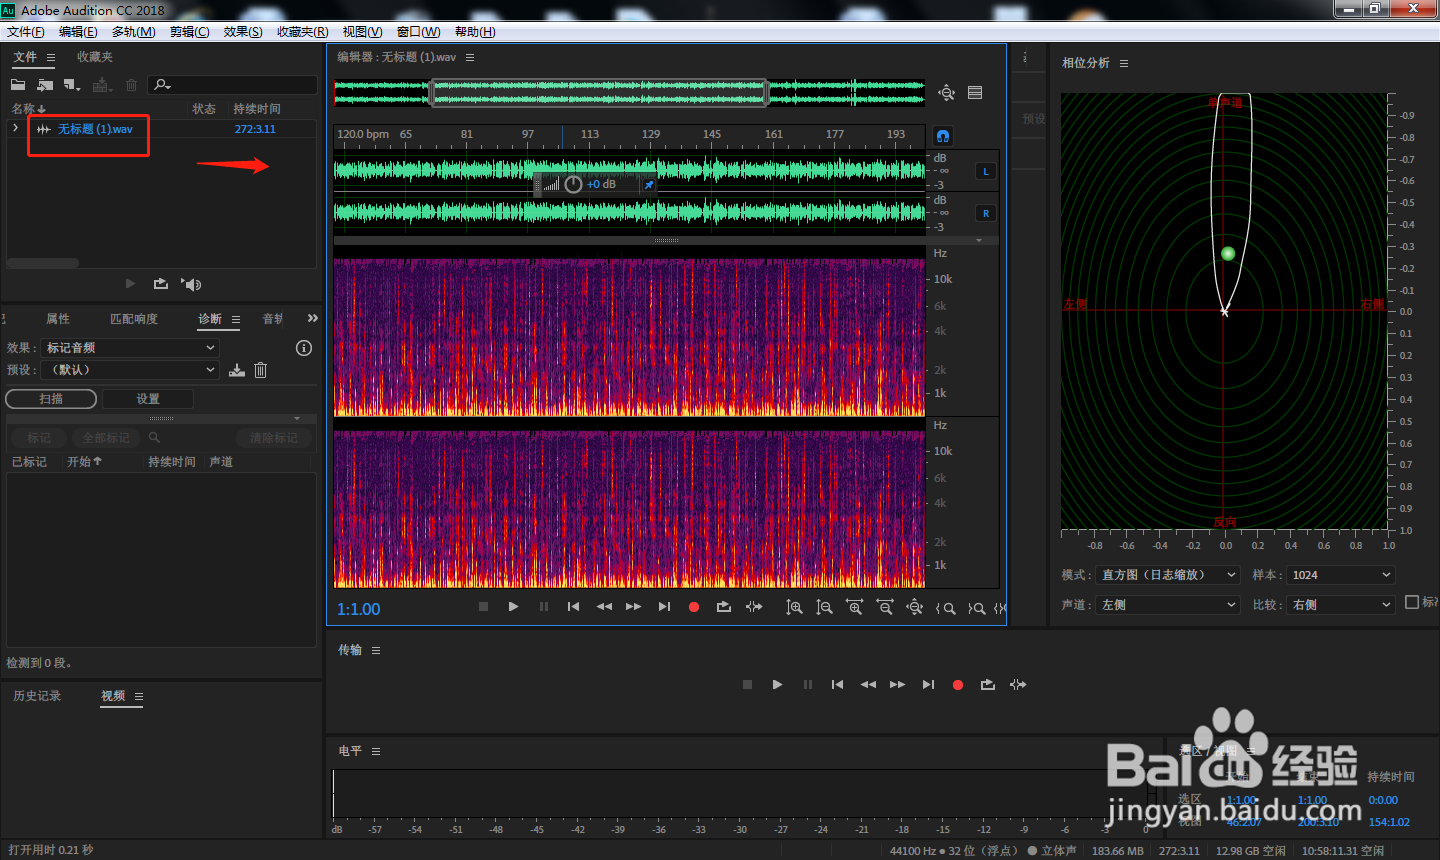Check the checkbox beside 比较 dropdown
Screen dimensions: 1440x860
click(1412, 602)
